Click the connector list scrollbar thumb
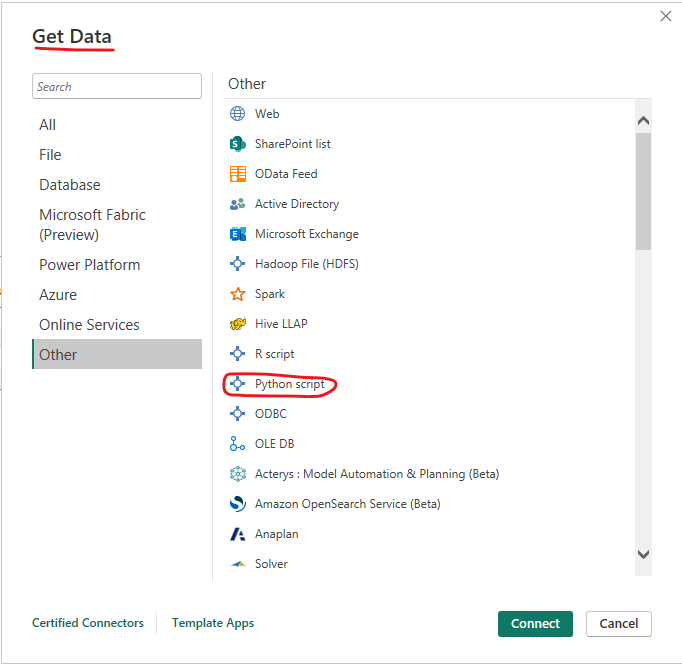This screenshot has width=682, height=664. coord(643,191)
